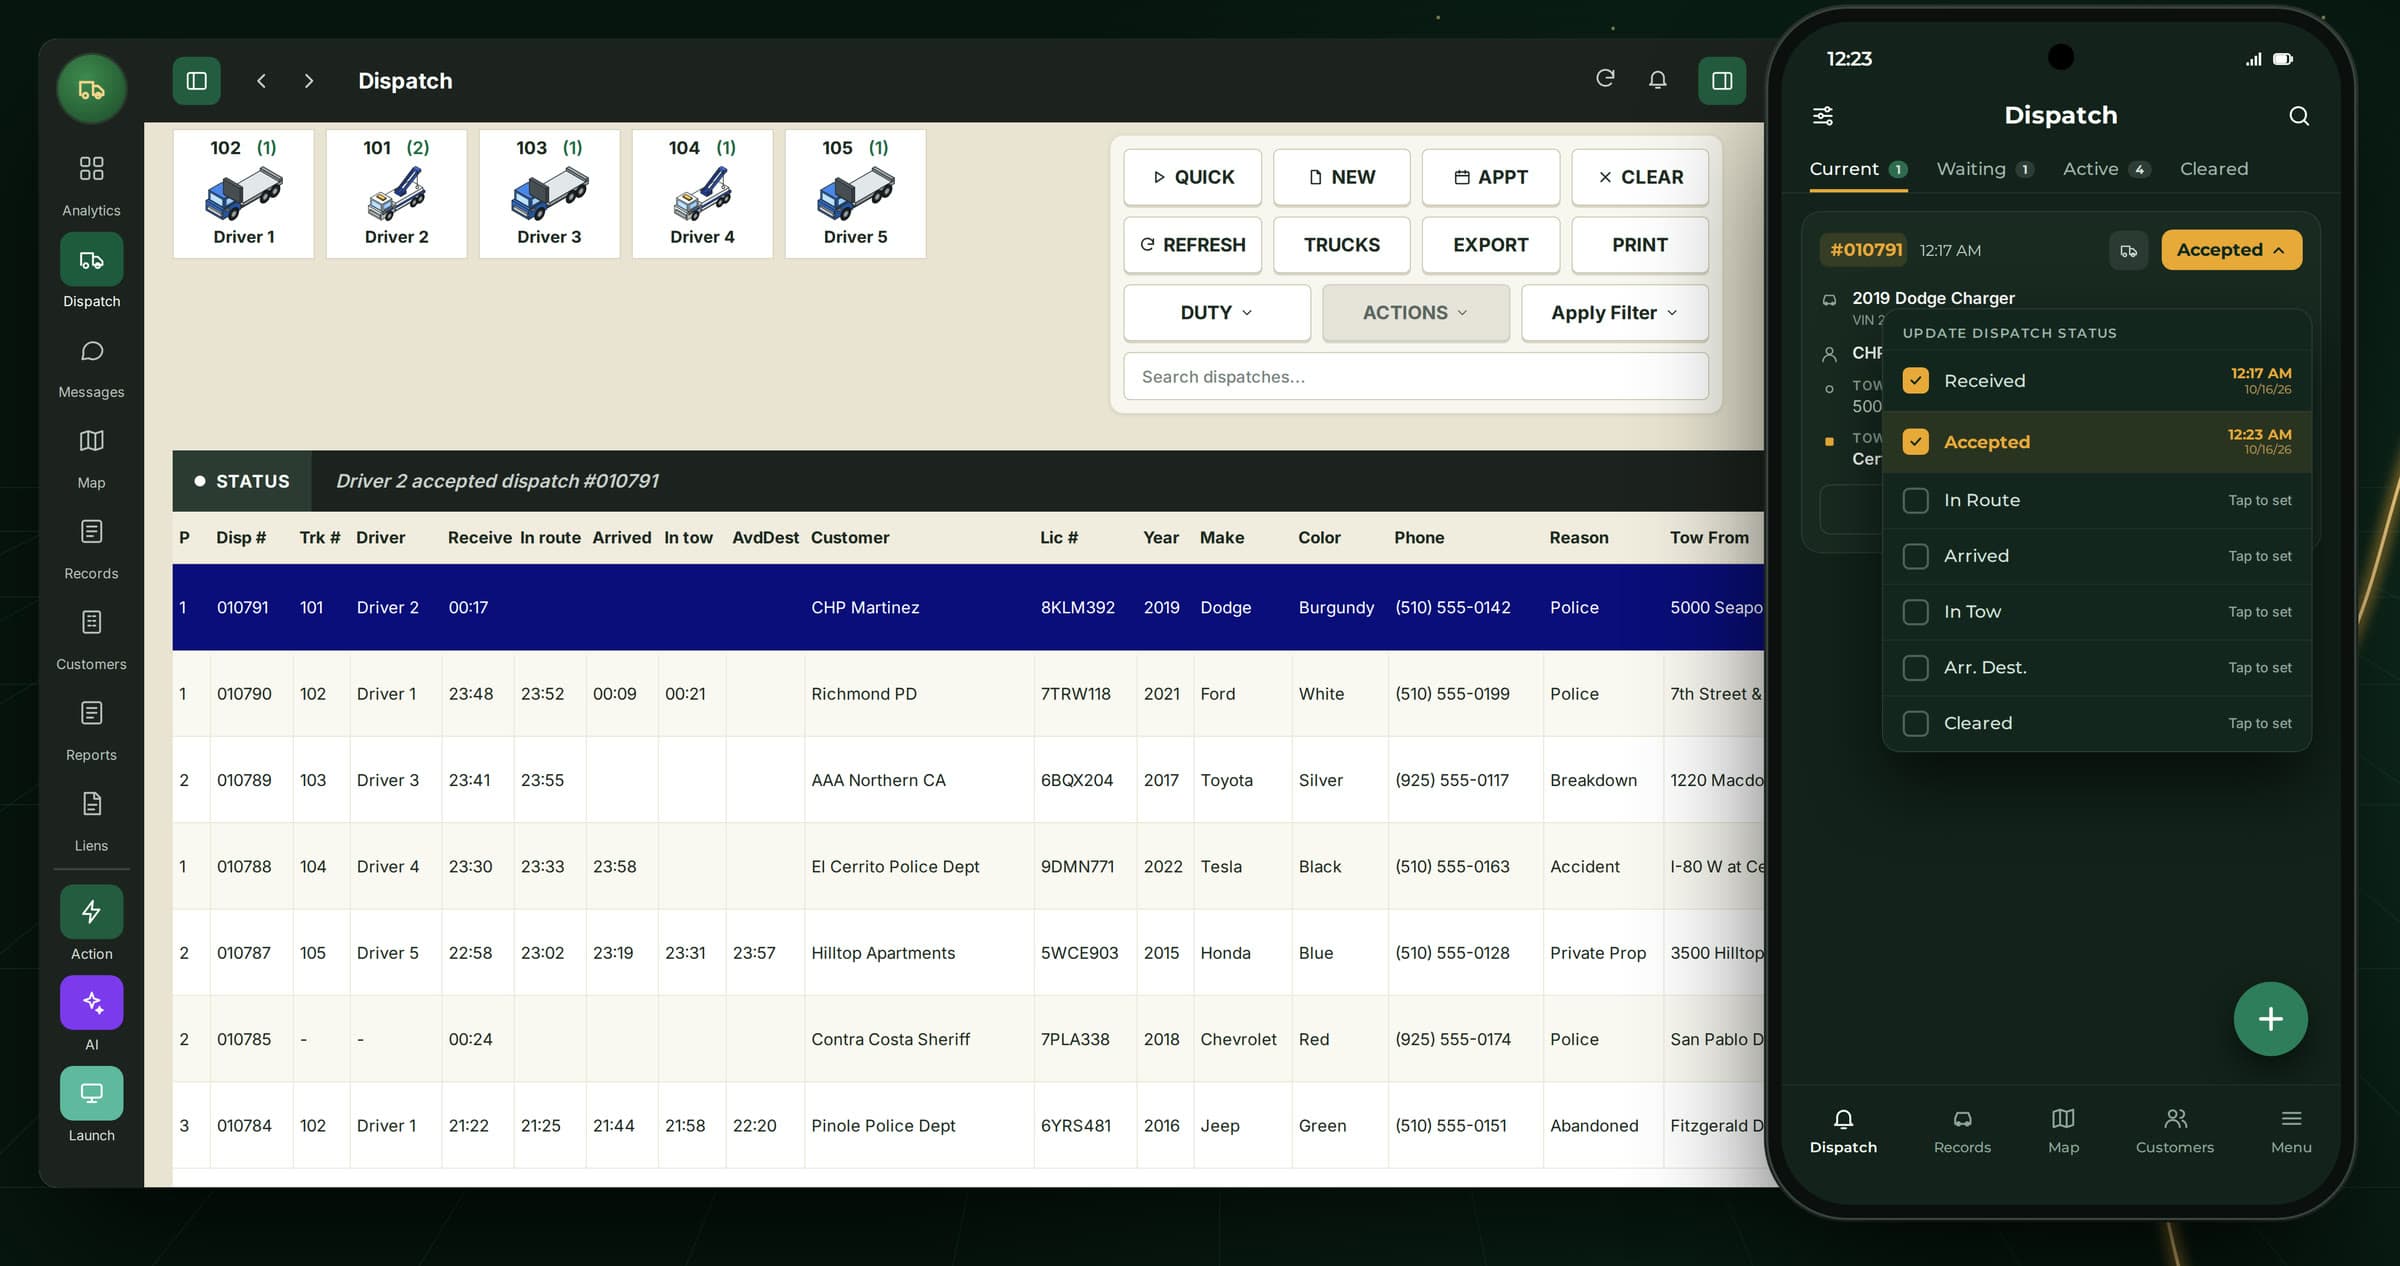Tap Customers in phone bottom bar

pos(2175,1131)
